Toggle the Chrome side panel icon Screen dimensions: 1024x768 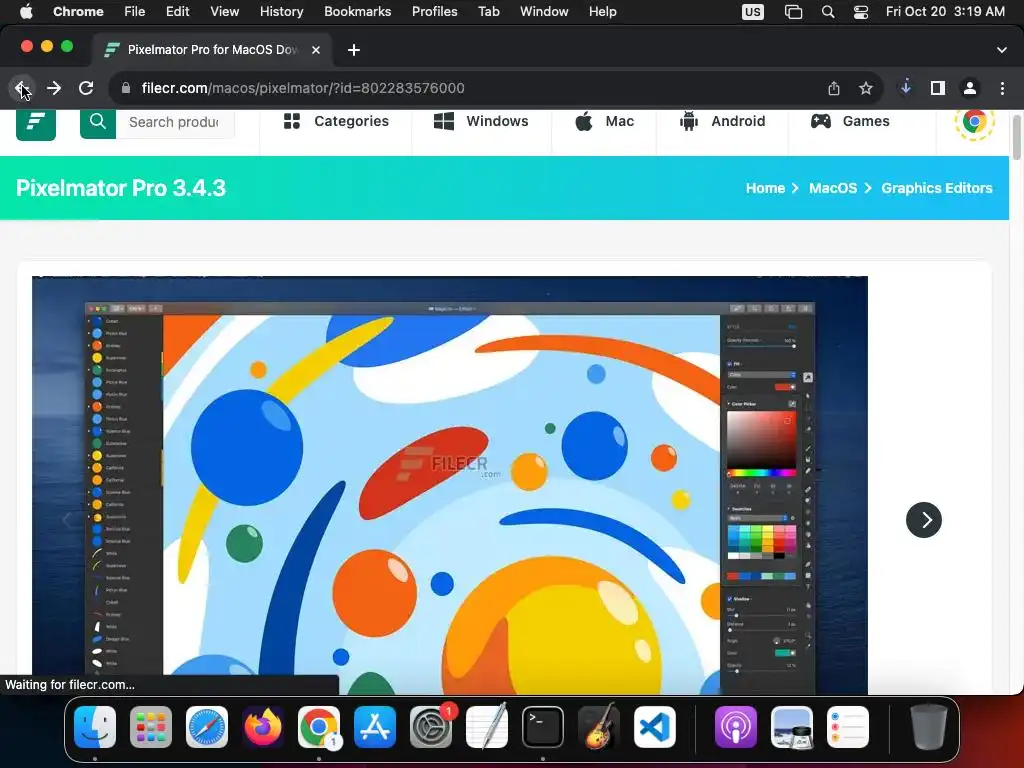(x=938, y=88)
